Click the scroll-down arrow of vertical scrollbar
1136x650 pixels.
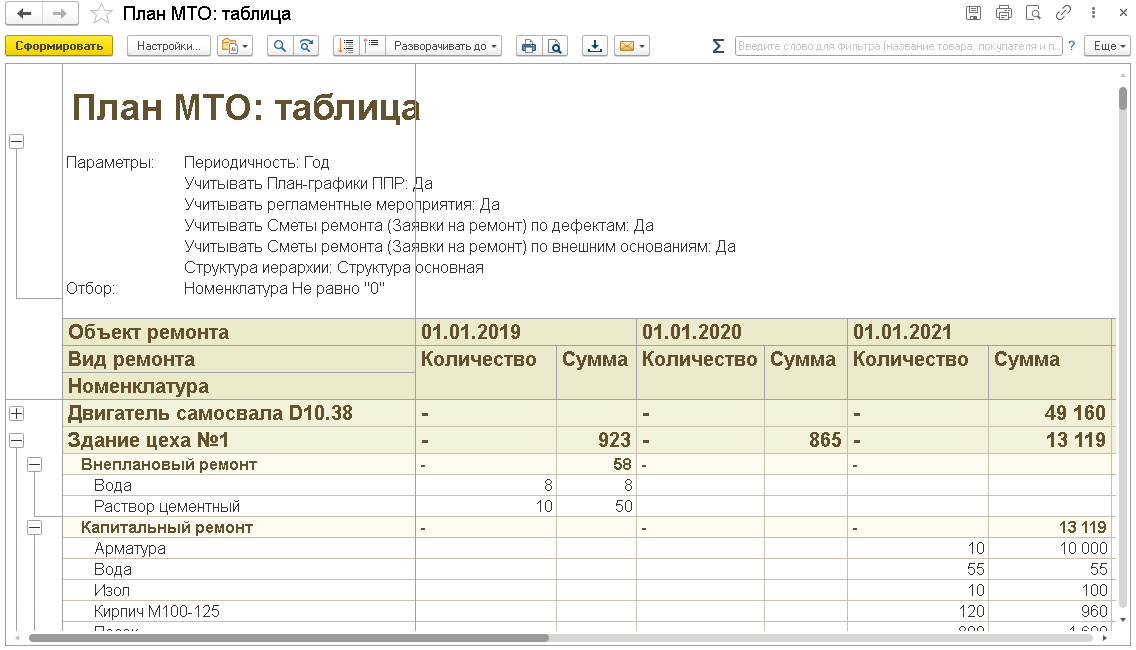coord(1123,620)
